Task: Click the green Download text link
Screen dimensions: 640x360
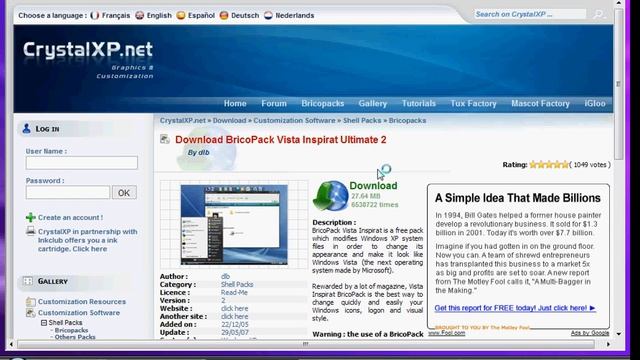Action: (373, 186)
